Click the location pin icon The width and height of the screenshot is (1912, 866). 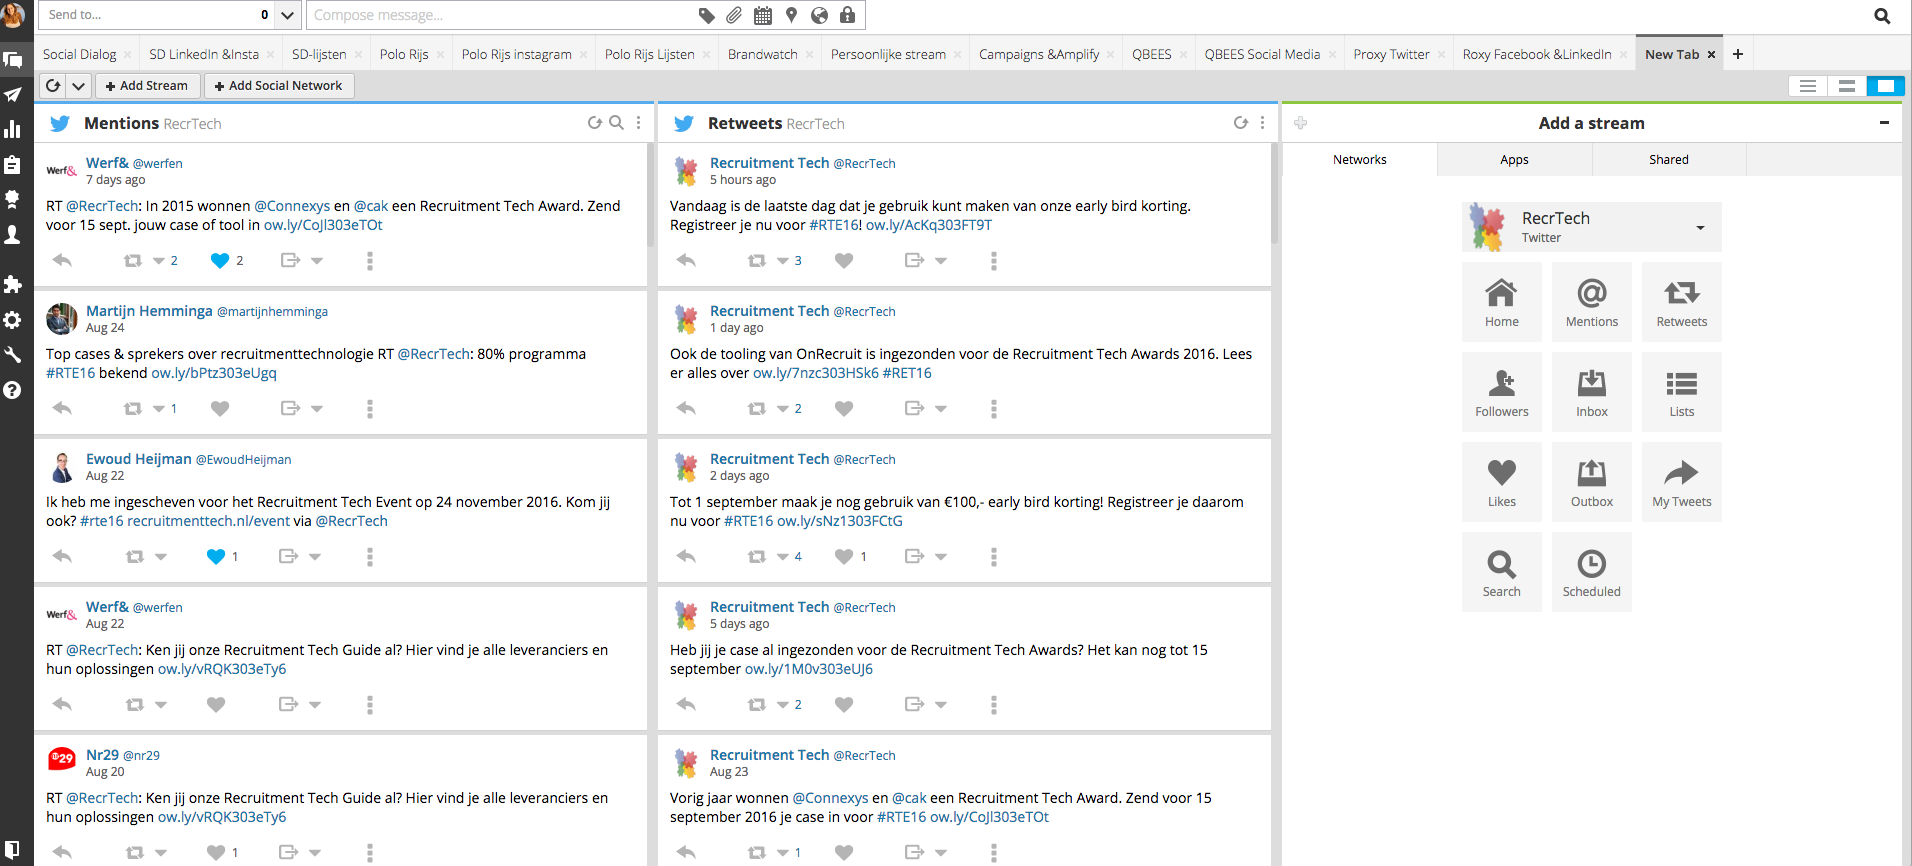click(791, 15)
